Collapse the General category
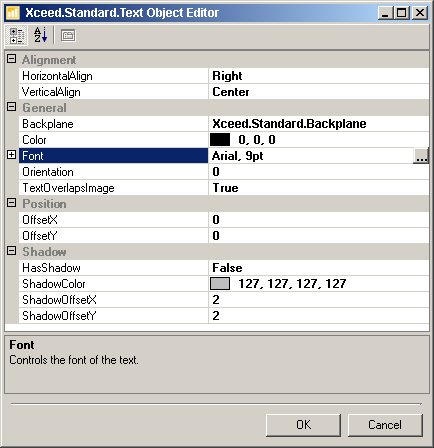 (12, 107)
